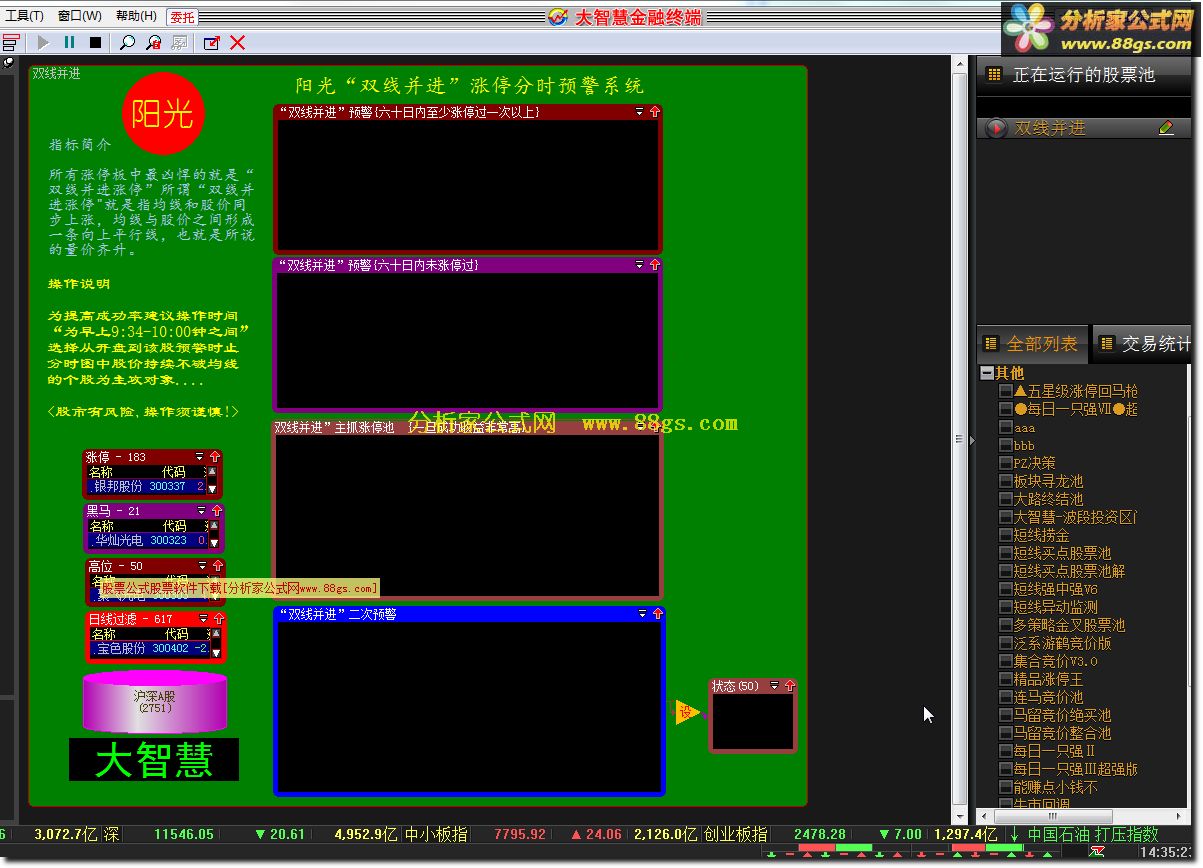This screenshot has width=1203, height=868.
Task: Click the 中国石油 打压指数 status text
Action: pos(1093,833)
